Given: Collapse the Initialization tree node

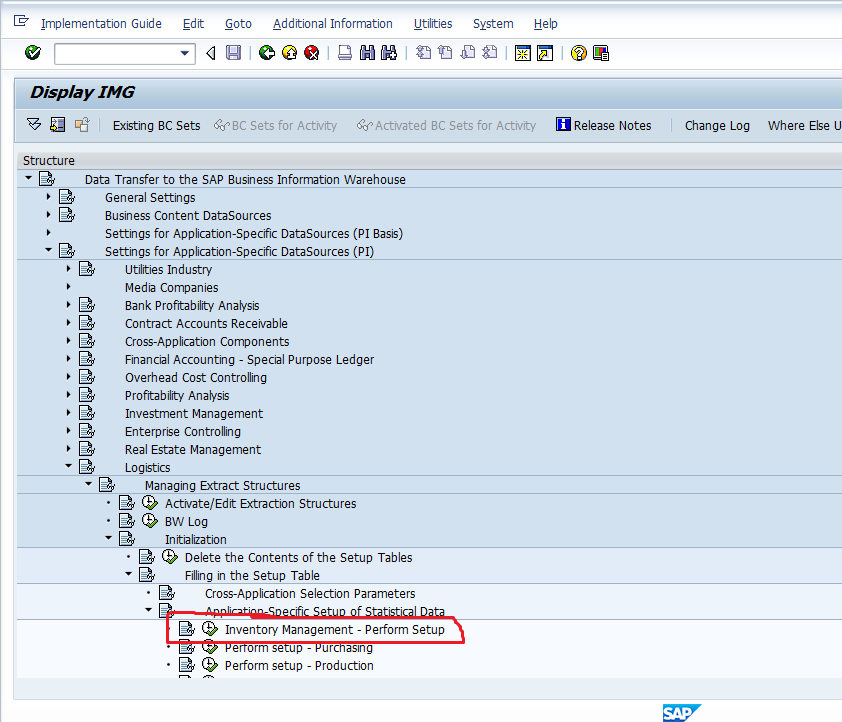Looking at the screenshot, I should pos(108,539).
